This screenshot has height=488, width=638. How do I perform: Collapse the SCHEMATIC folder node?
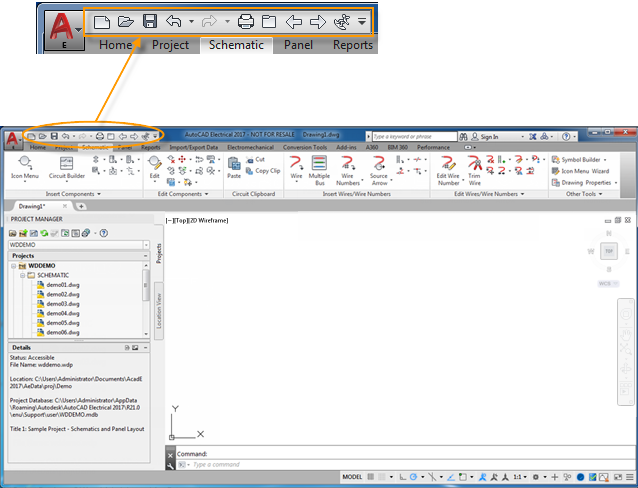23,276
